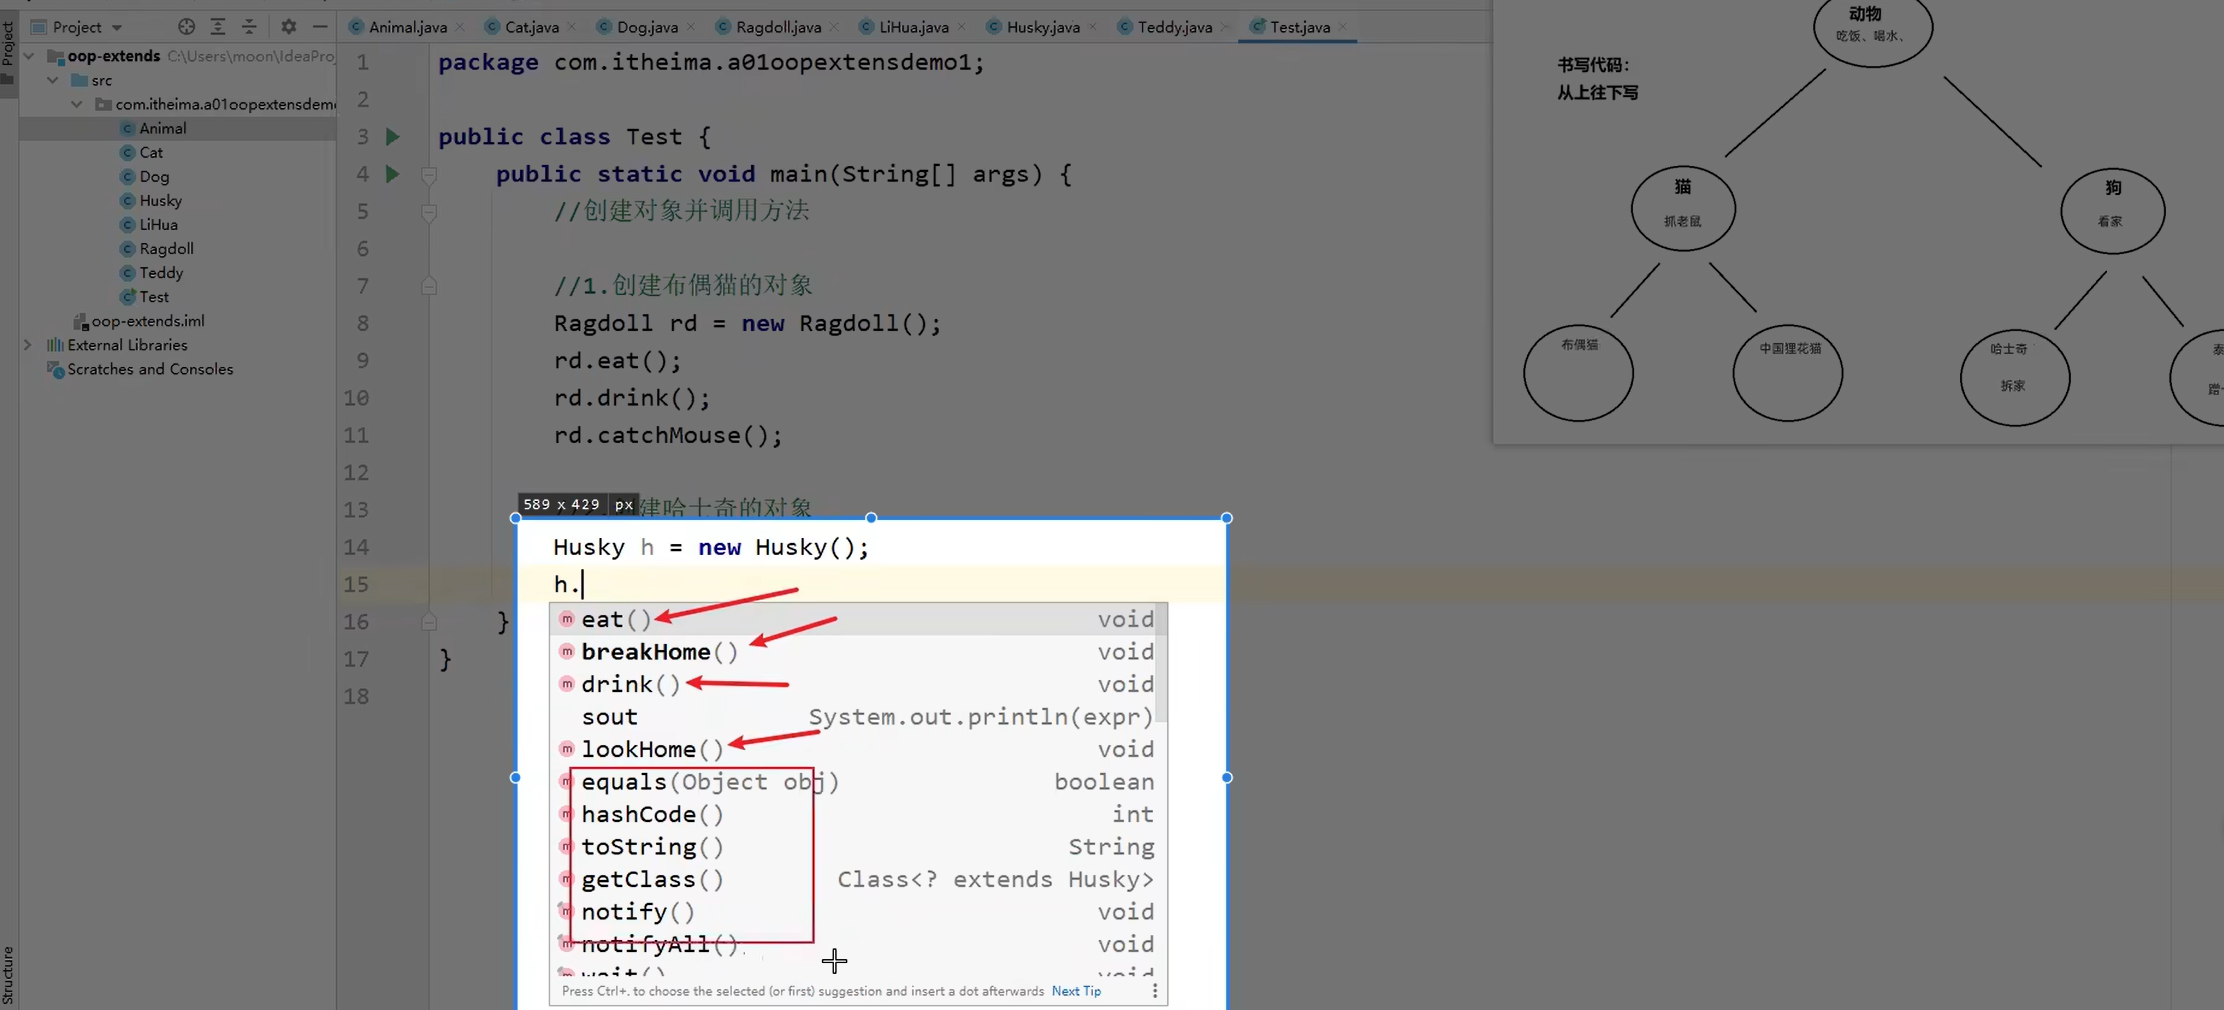Switch to the Animal.java tab
Screen dimensions: 2224x1010
point(405,27)
